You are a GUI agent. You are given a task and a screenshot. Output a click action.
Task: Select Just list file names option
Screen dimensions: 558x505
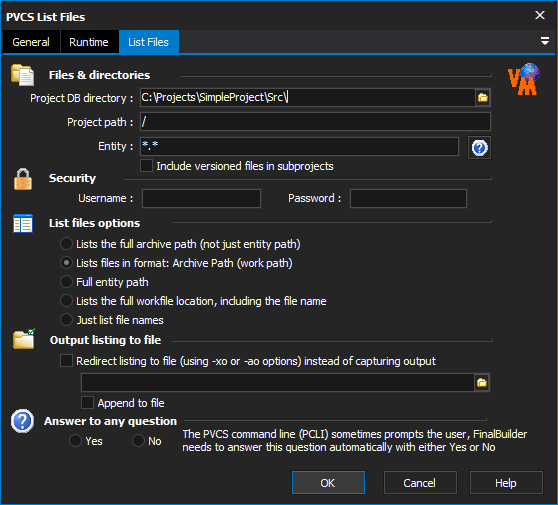coord(66,320)
